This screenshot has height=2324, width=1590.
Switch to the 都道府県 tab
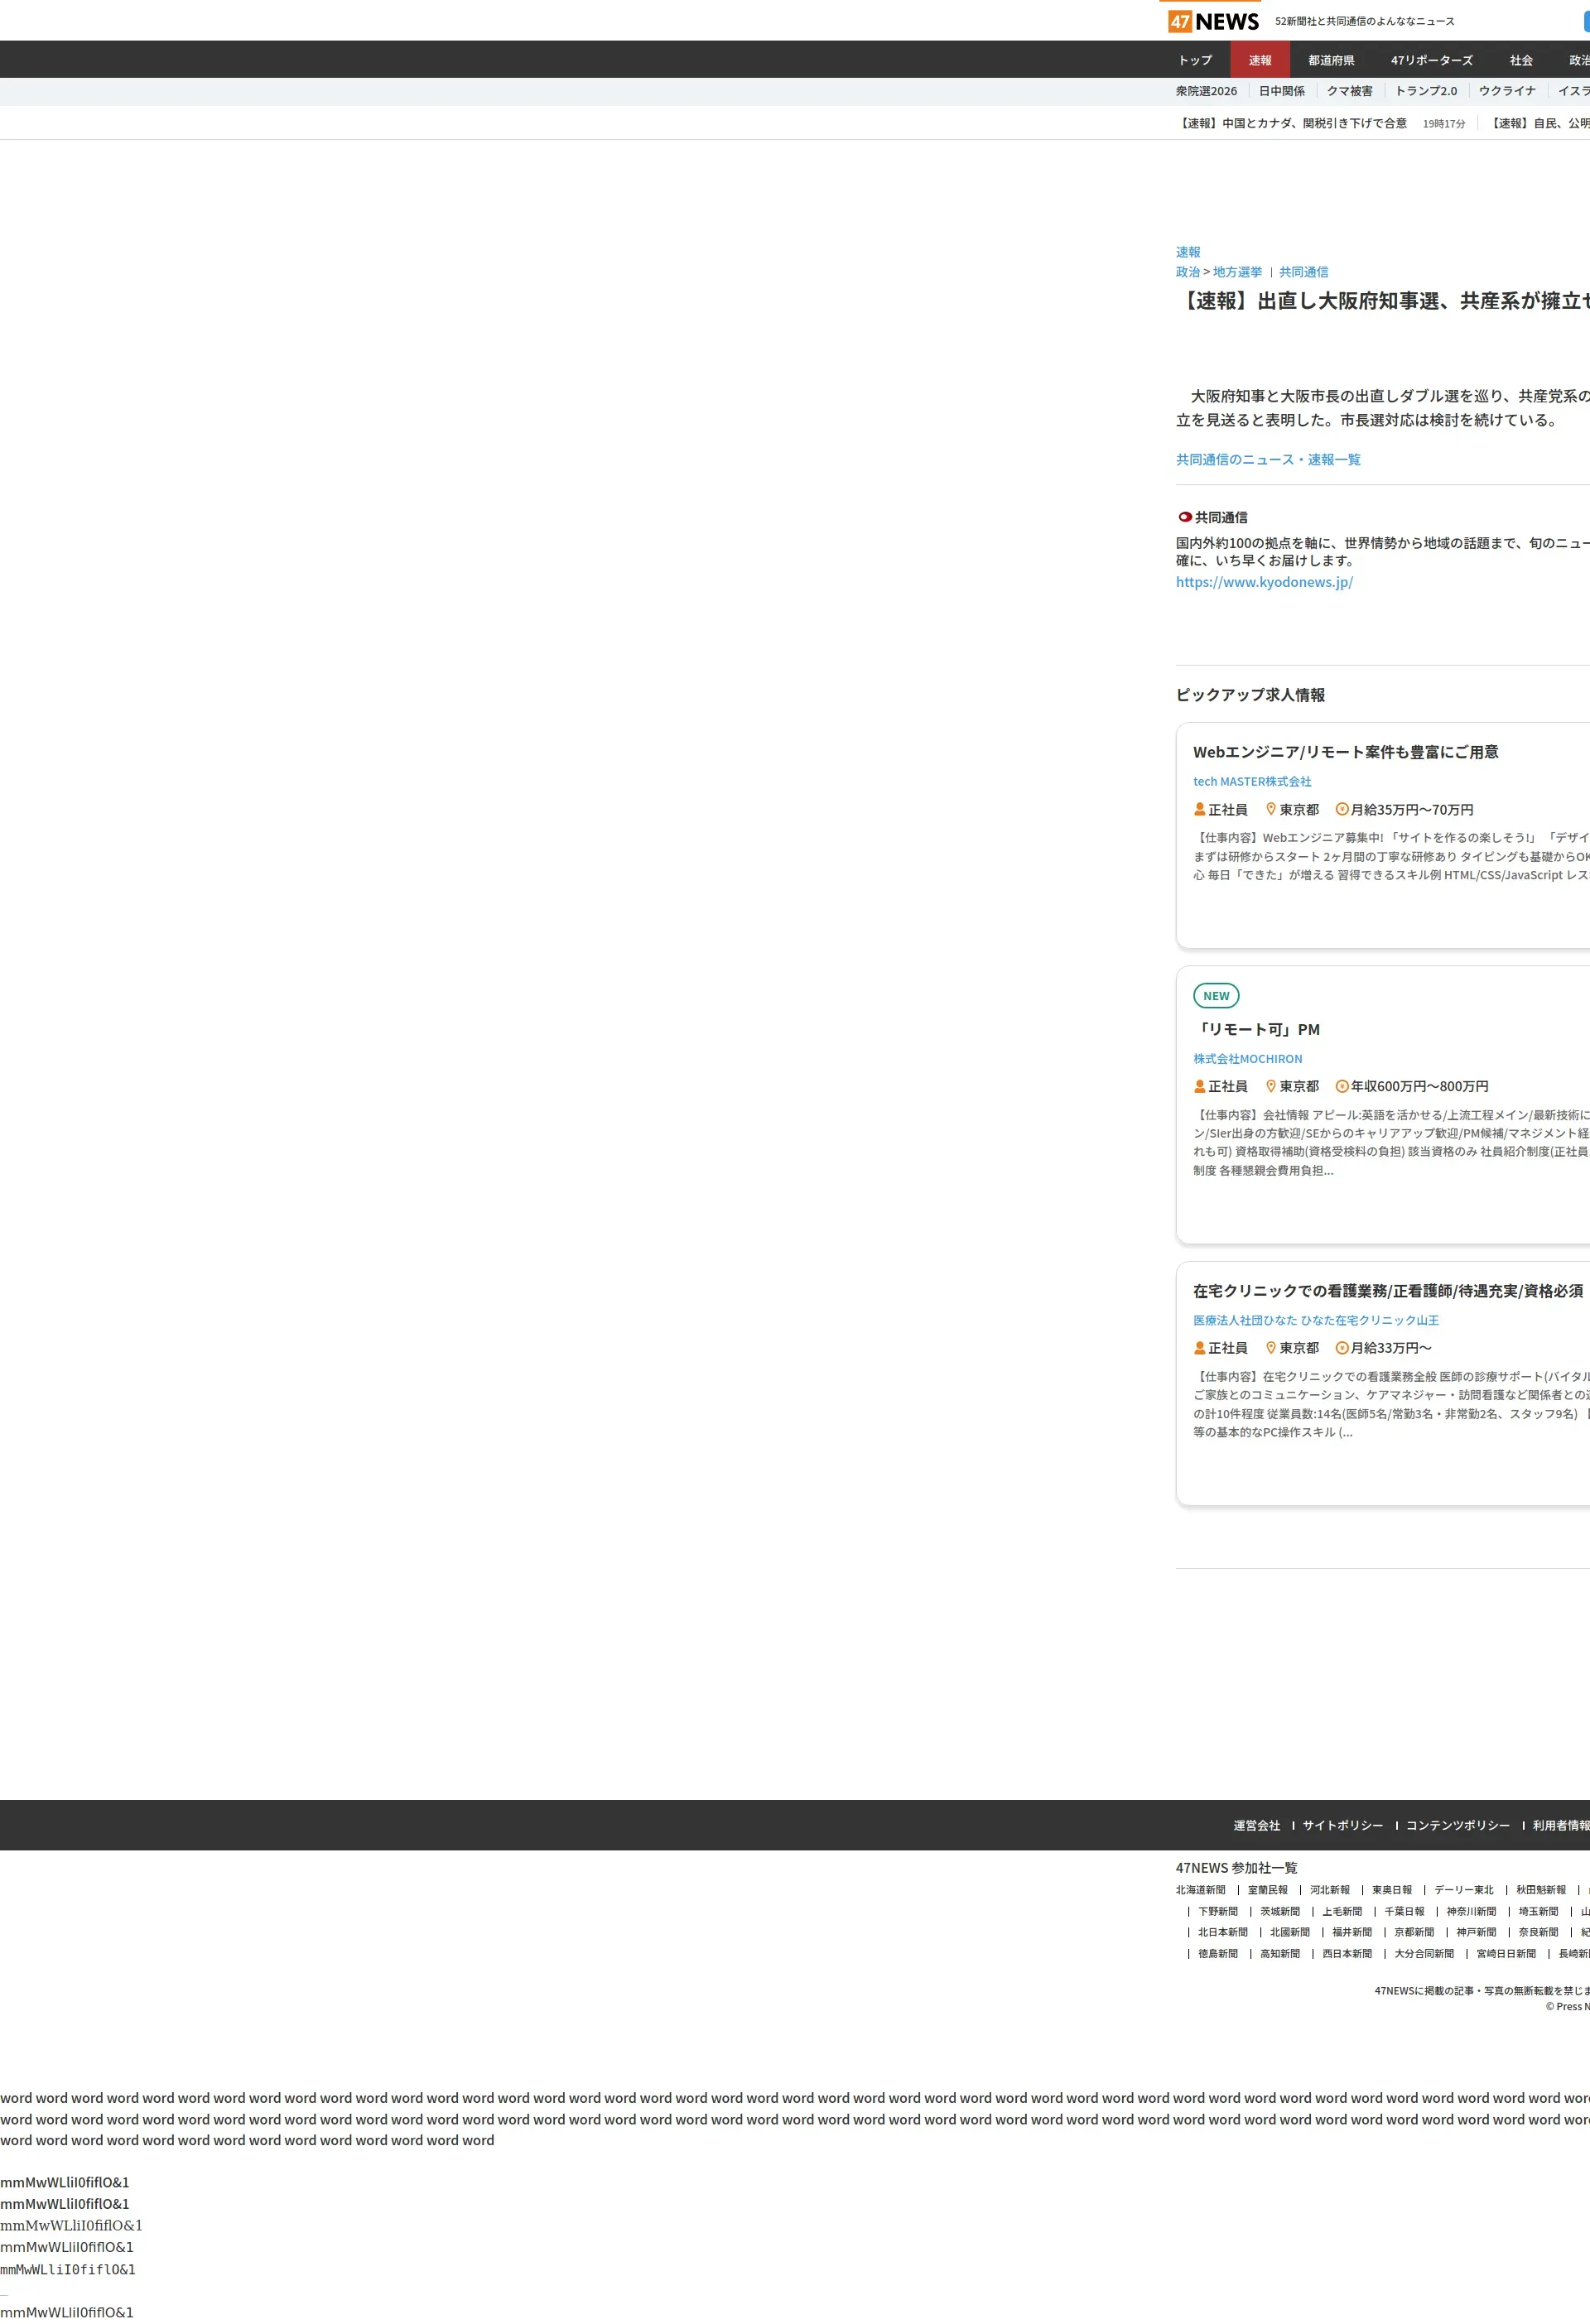point(1331,60)
